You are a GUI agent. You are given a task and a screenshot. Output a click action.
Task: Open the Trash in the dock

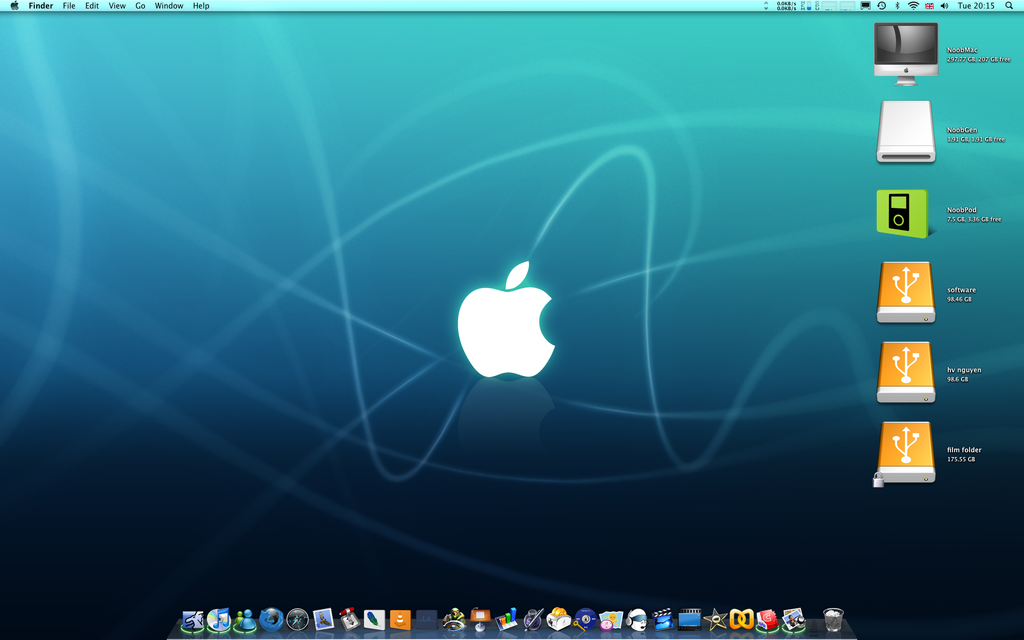click(833, 619)
